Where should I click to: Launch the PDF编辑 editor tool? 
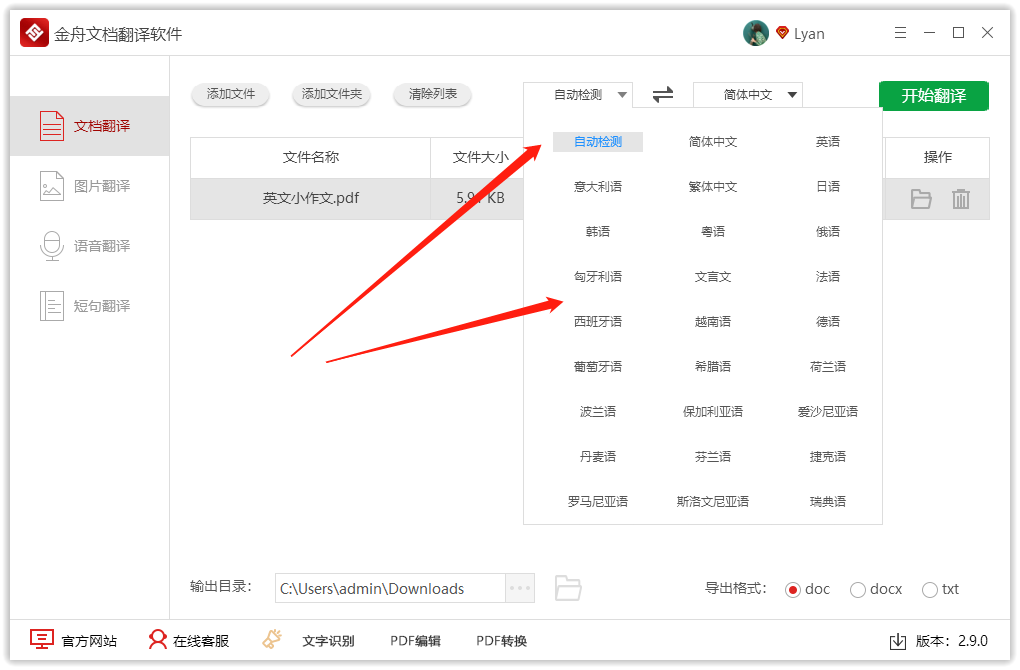pyautogui.click(x=415, y=640)
